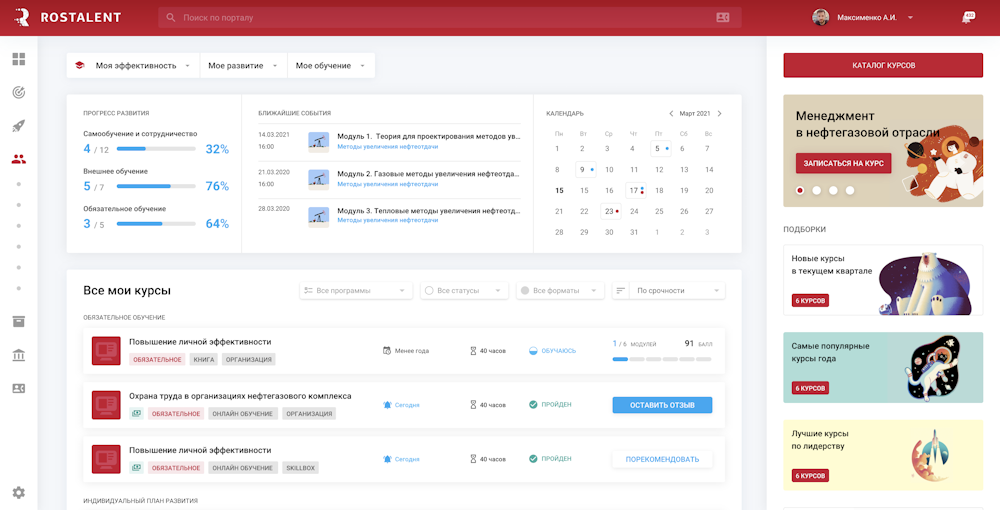Screen dimensions: 1000x510
Task: Open the 'Мое обучение' menu tab
Action: pyautogui.click(x=331, y=66)
